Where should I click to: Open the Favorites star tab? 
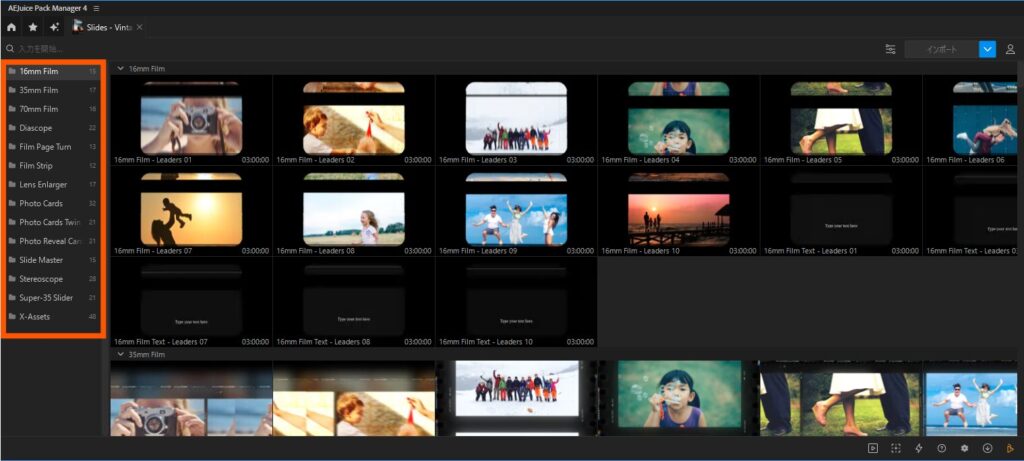(x=33, y=27)
